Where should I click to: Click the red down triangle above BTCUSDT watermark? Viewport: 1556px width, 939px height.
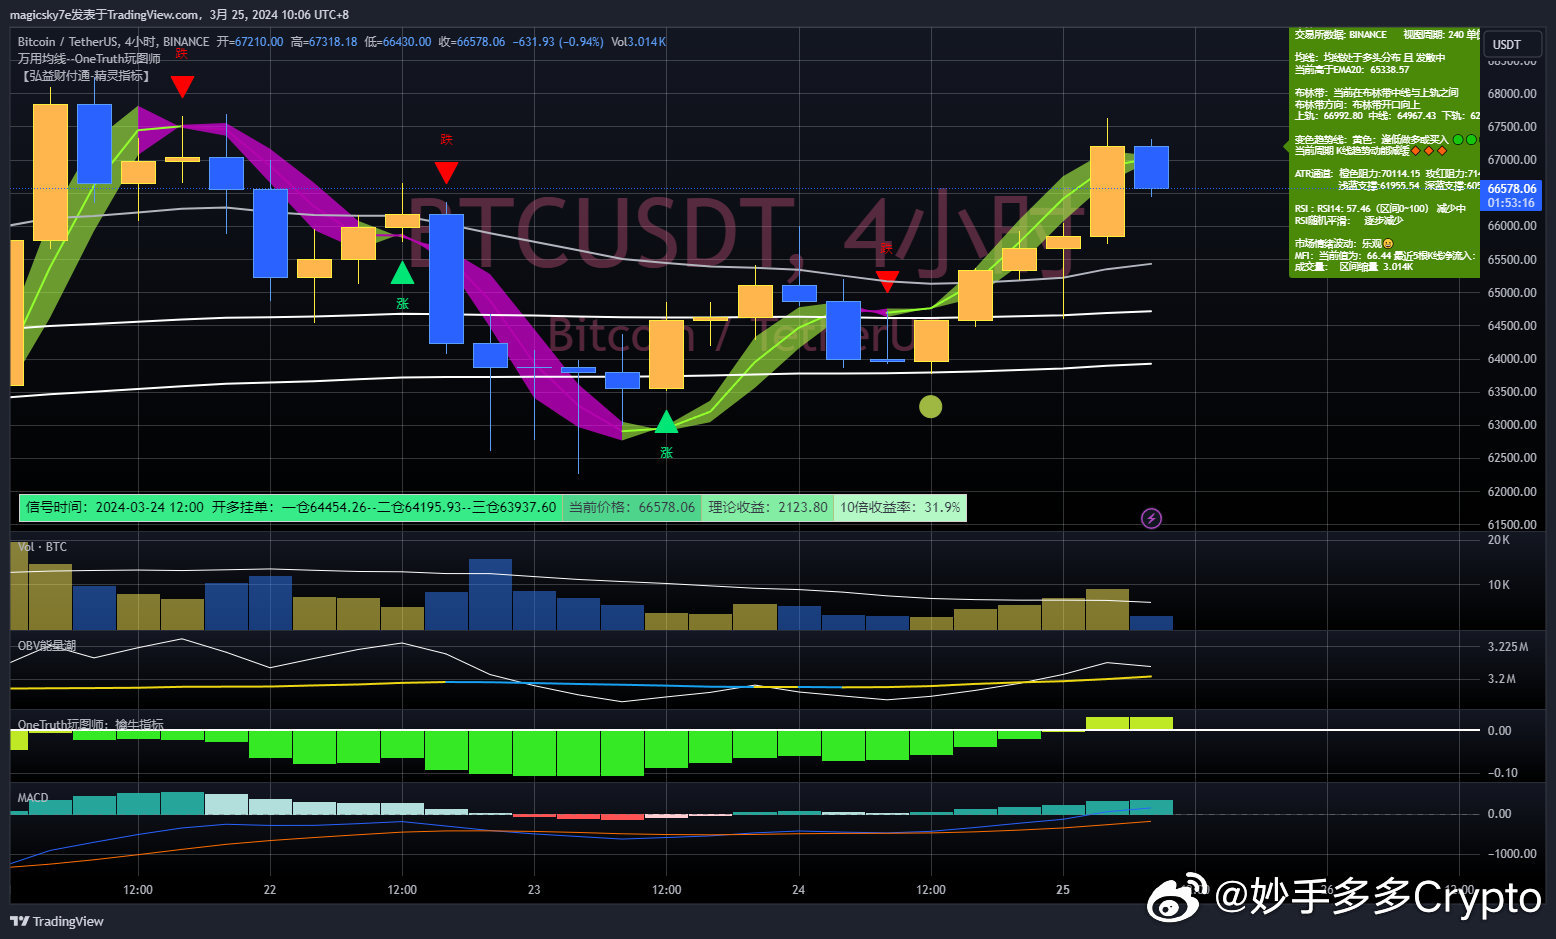pos(446,172)
